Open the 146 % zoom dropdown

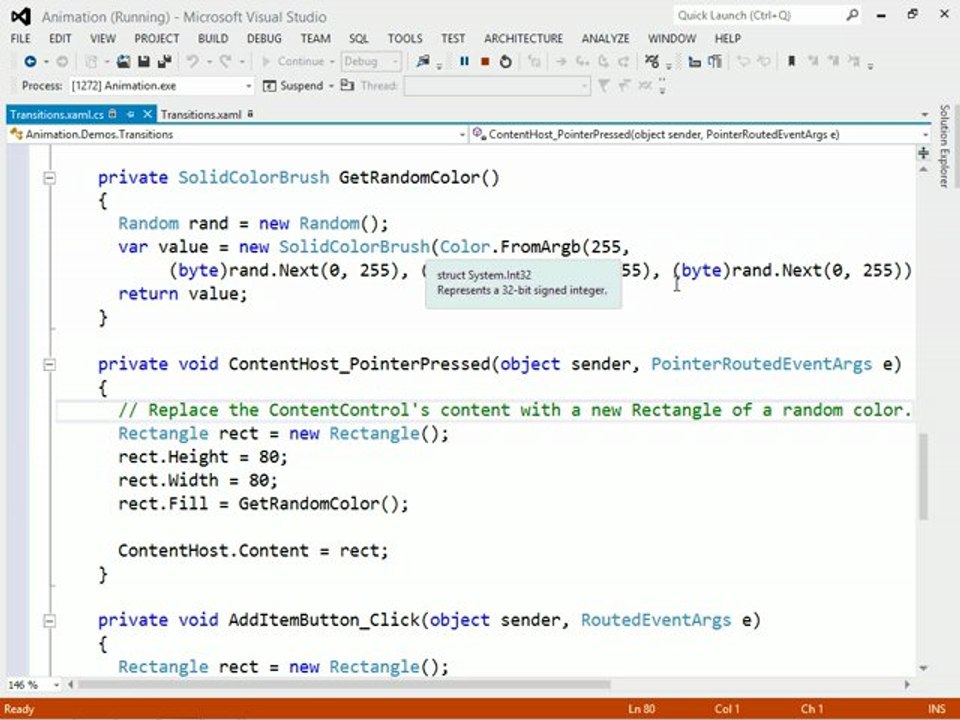56,684
